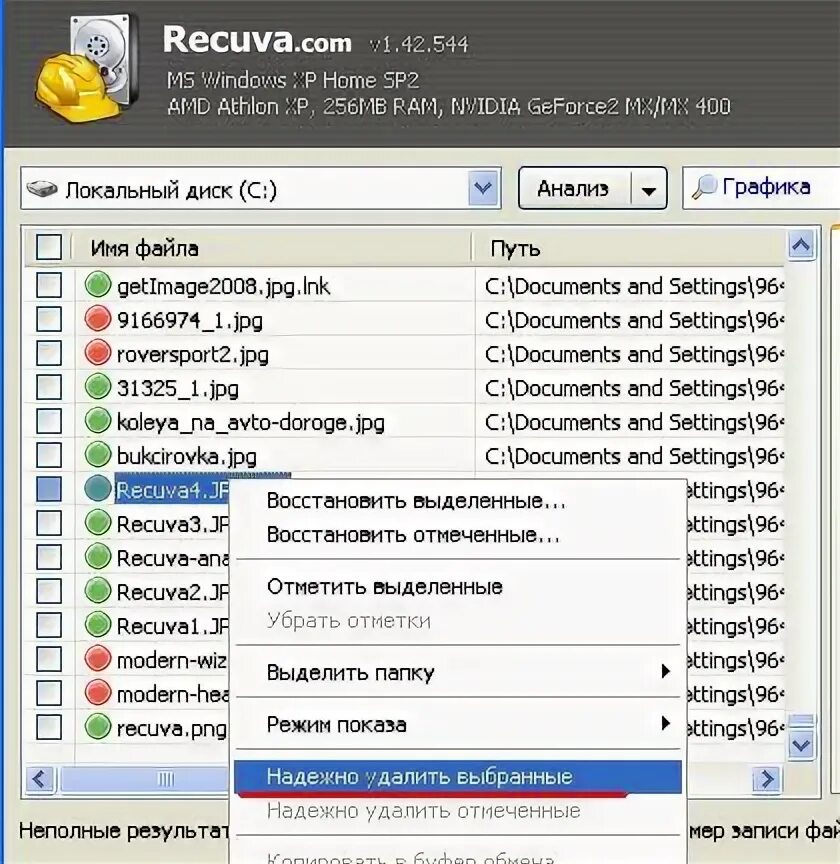This screenshot has width=840, height=864.
Task: Check the box for roversport2.jpg
Action: coord(49,354)
